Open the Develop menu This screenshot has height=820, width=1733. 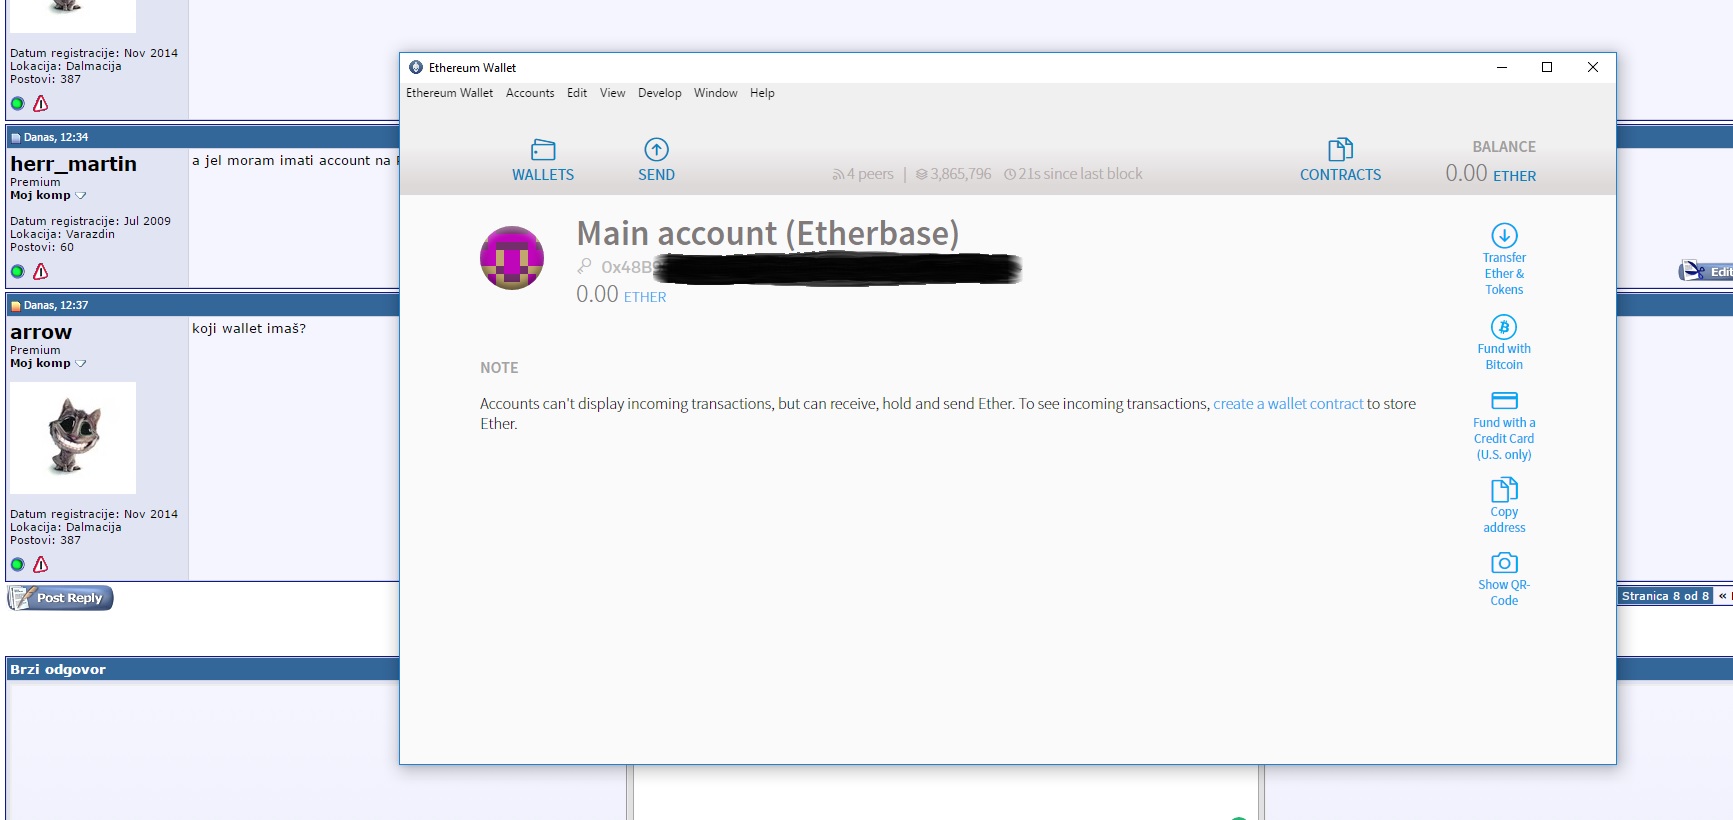click(659, 93)
